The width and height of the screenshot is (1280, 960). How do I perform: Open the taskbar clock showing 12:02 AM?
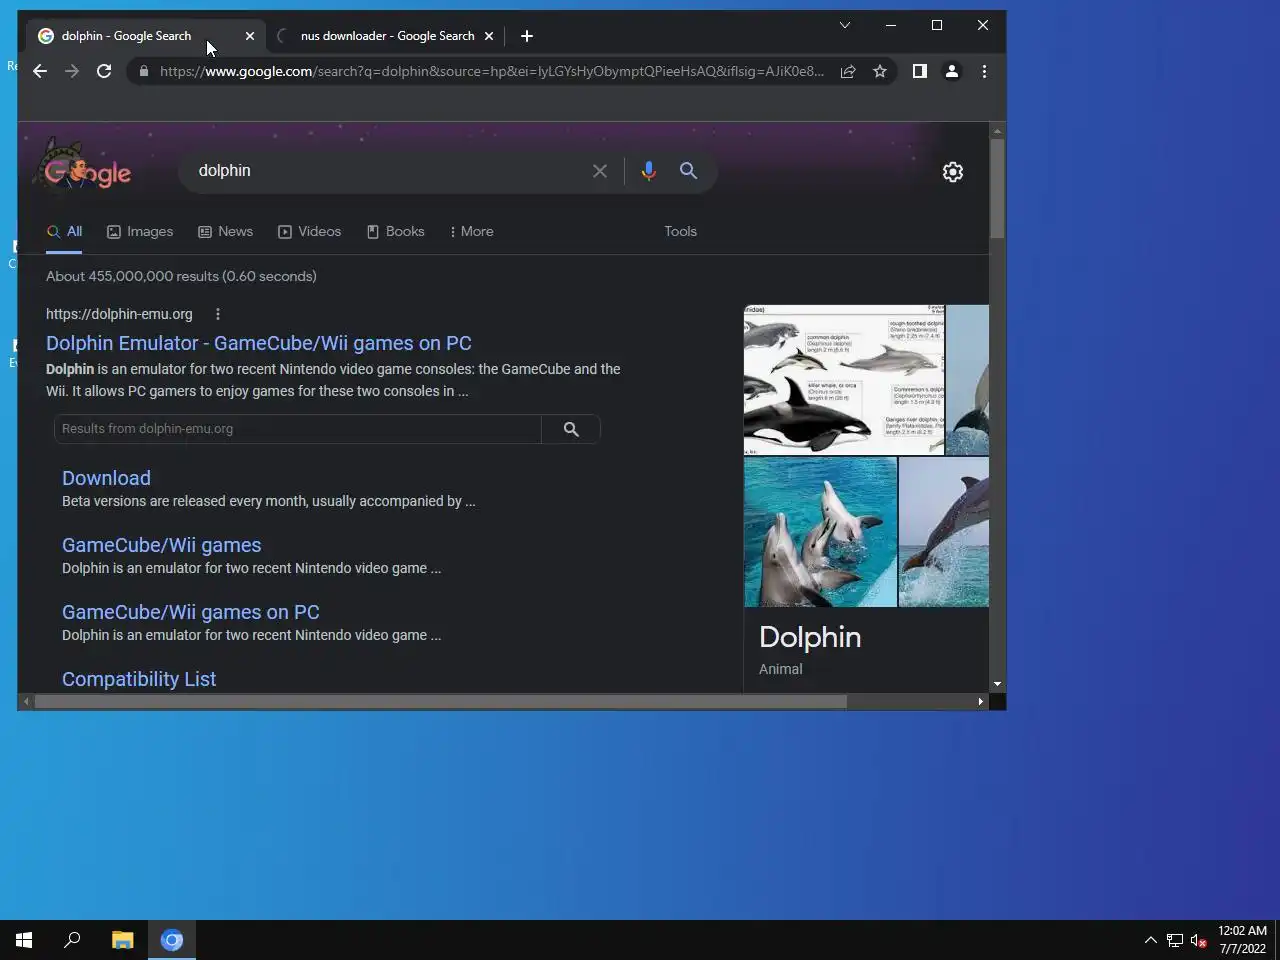point(1242,940)
